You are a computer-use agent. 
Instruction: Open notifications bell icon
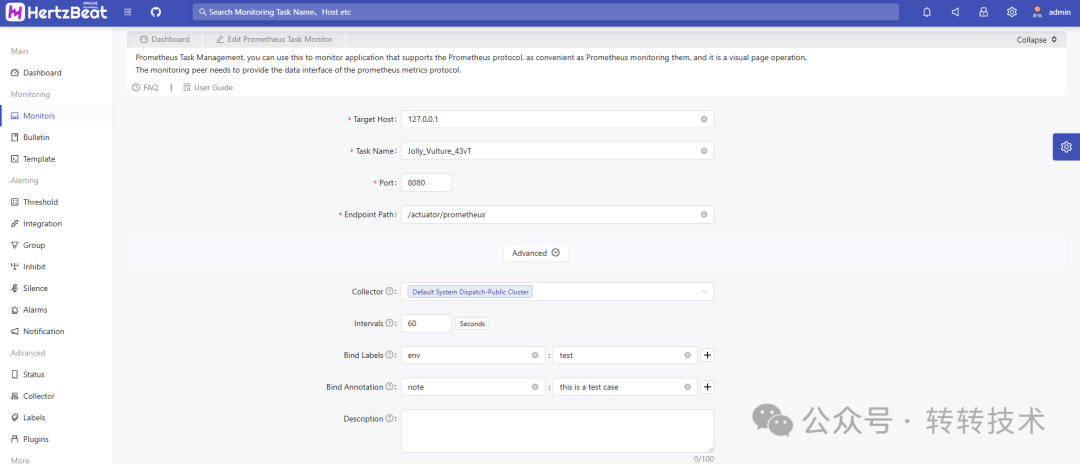927,12
